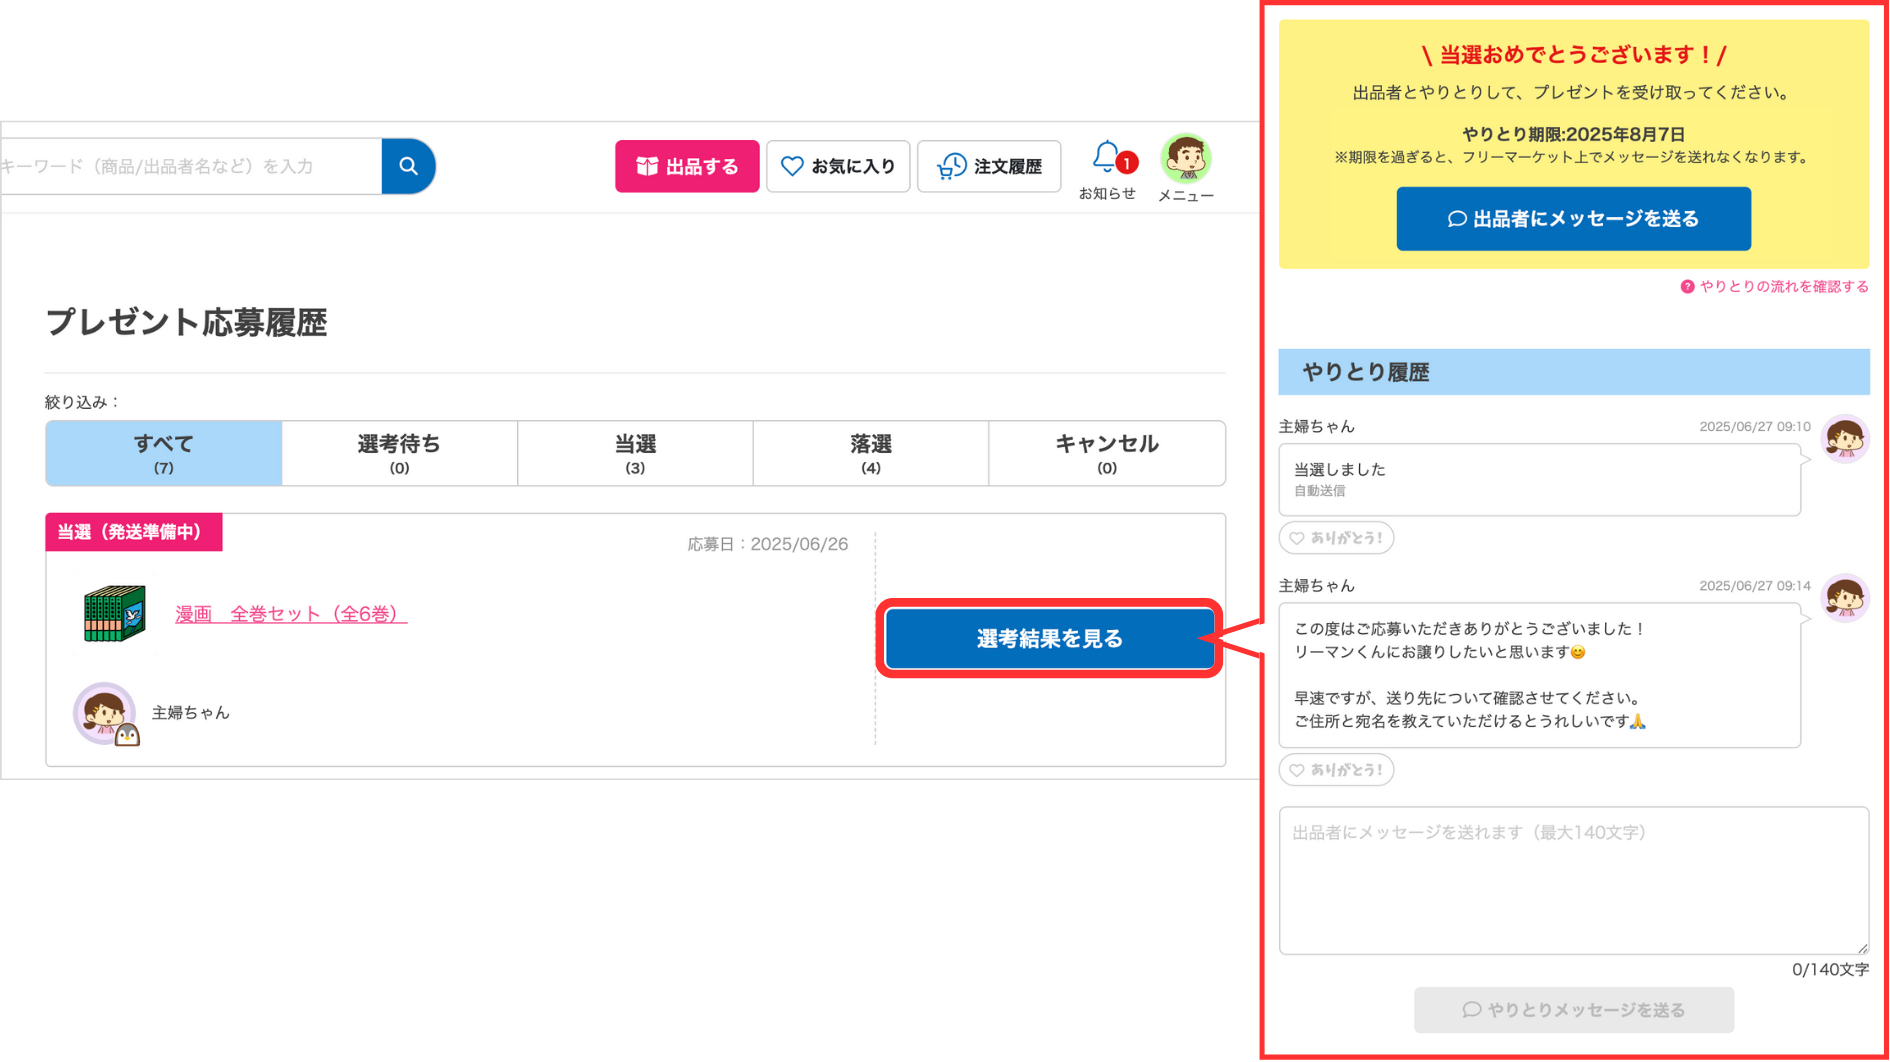
Task: Click the heart icon on お気に入り
Action: pyautogui.click(x=793, y=166)
